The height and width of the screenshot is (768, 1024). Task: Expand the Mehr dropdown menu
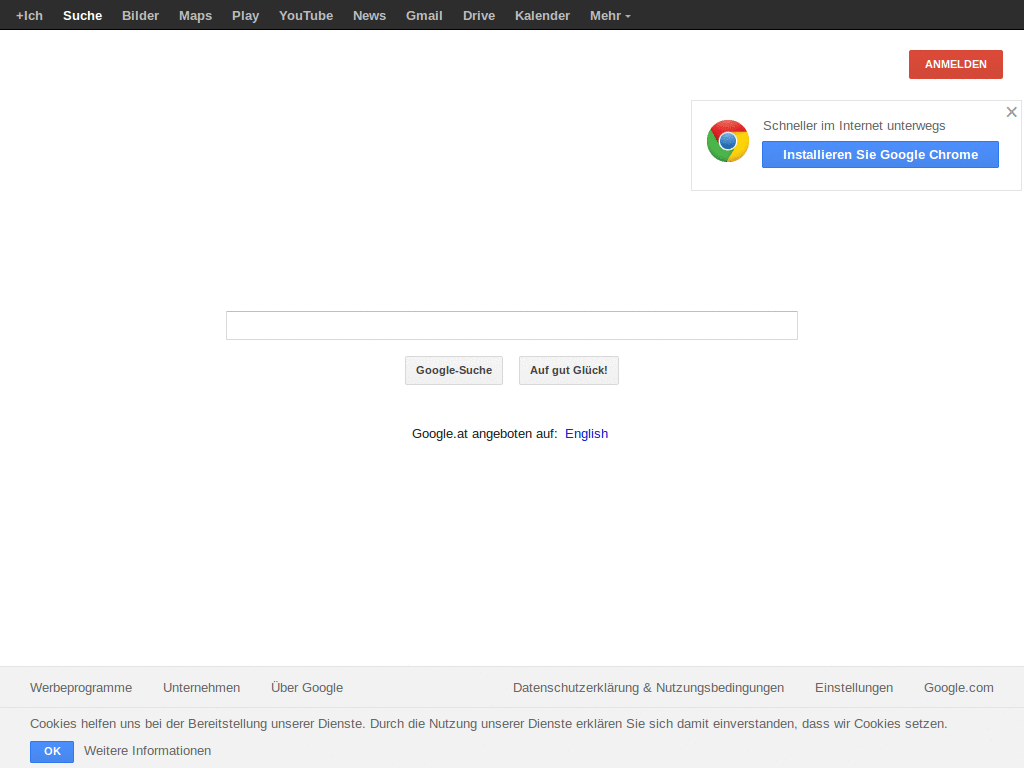[610, 16]
